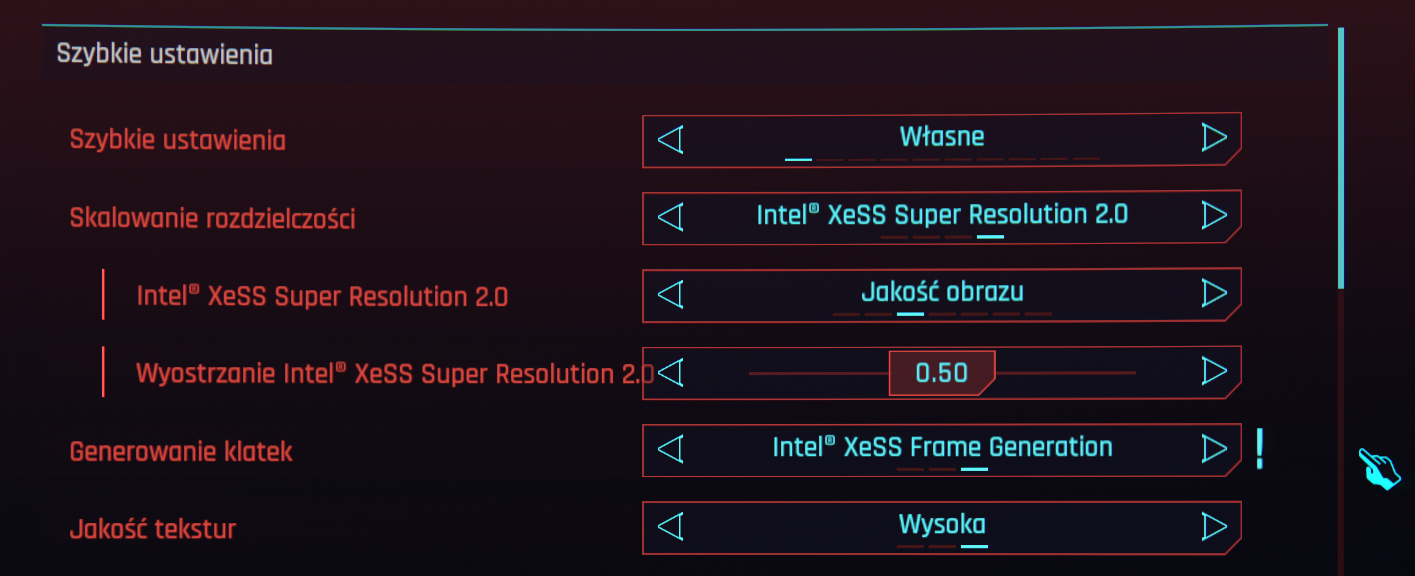Switch XeSS Super Resolution quality to previous option
1415x576 pixels.
click(x=670, y=294)
